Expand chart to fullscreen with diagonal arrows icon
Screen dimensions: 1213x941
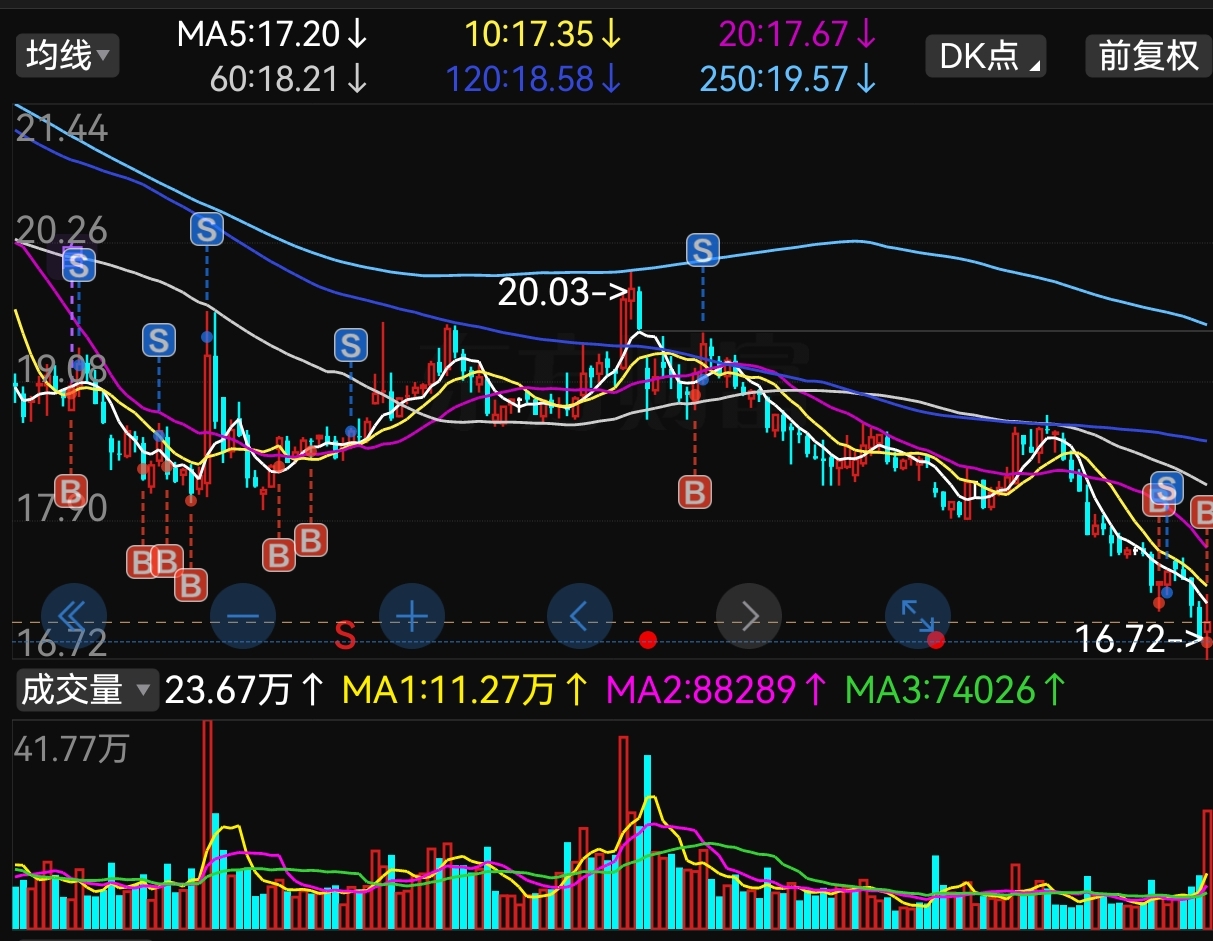tap(918, 616)
